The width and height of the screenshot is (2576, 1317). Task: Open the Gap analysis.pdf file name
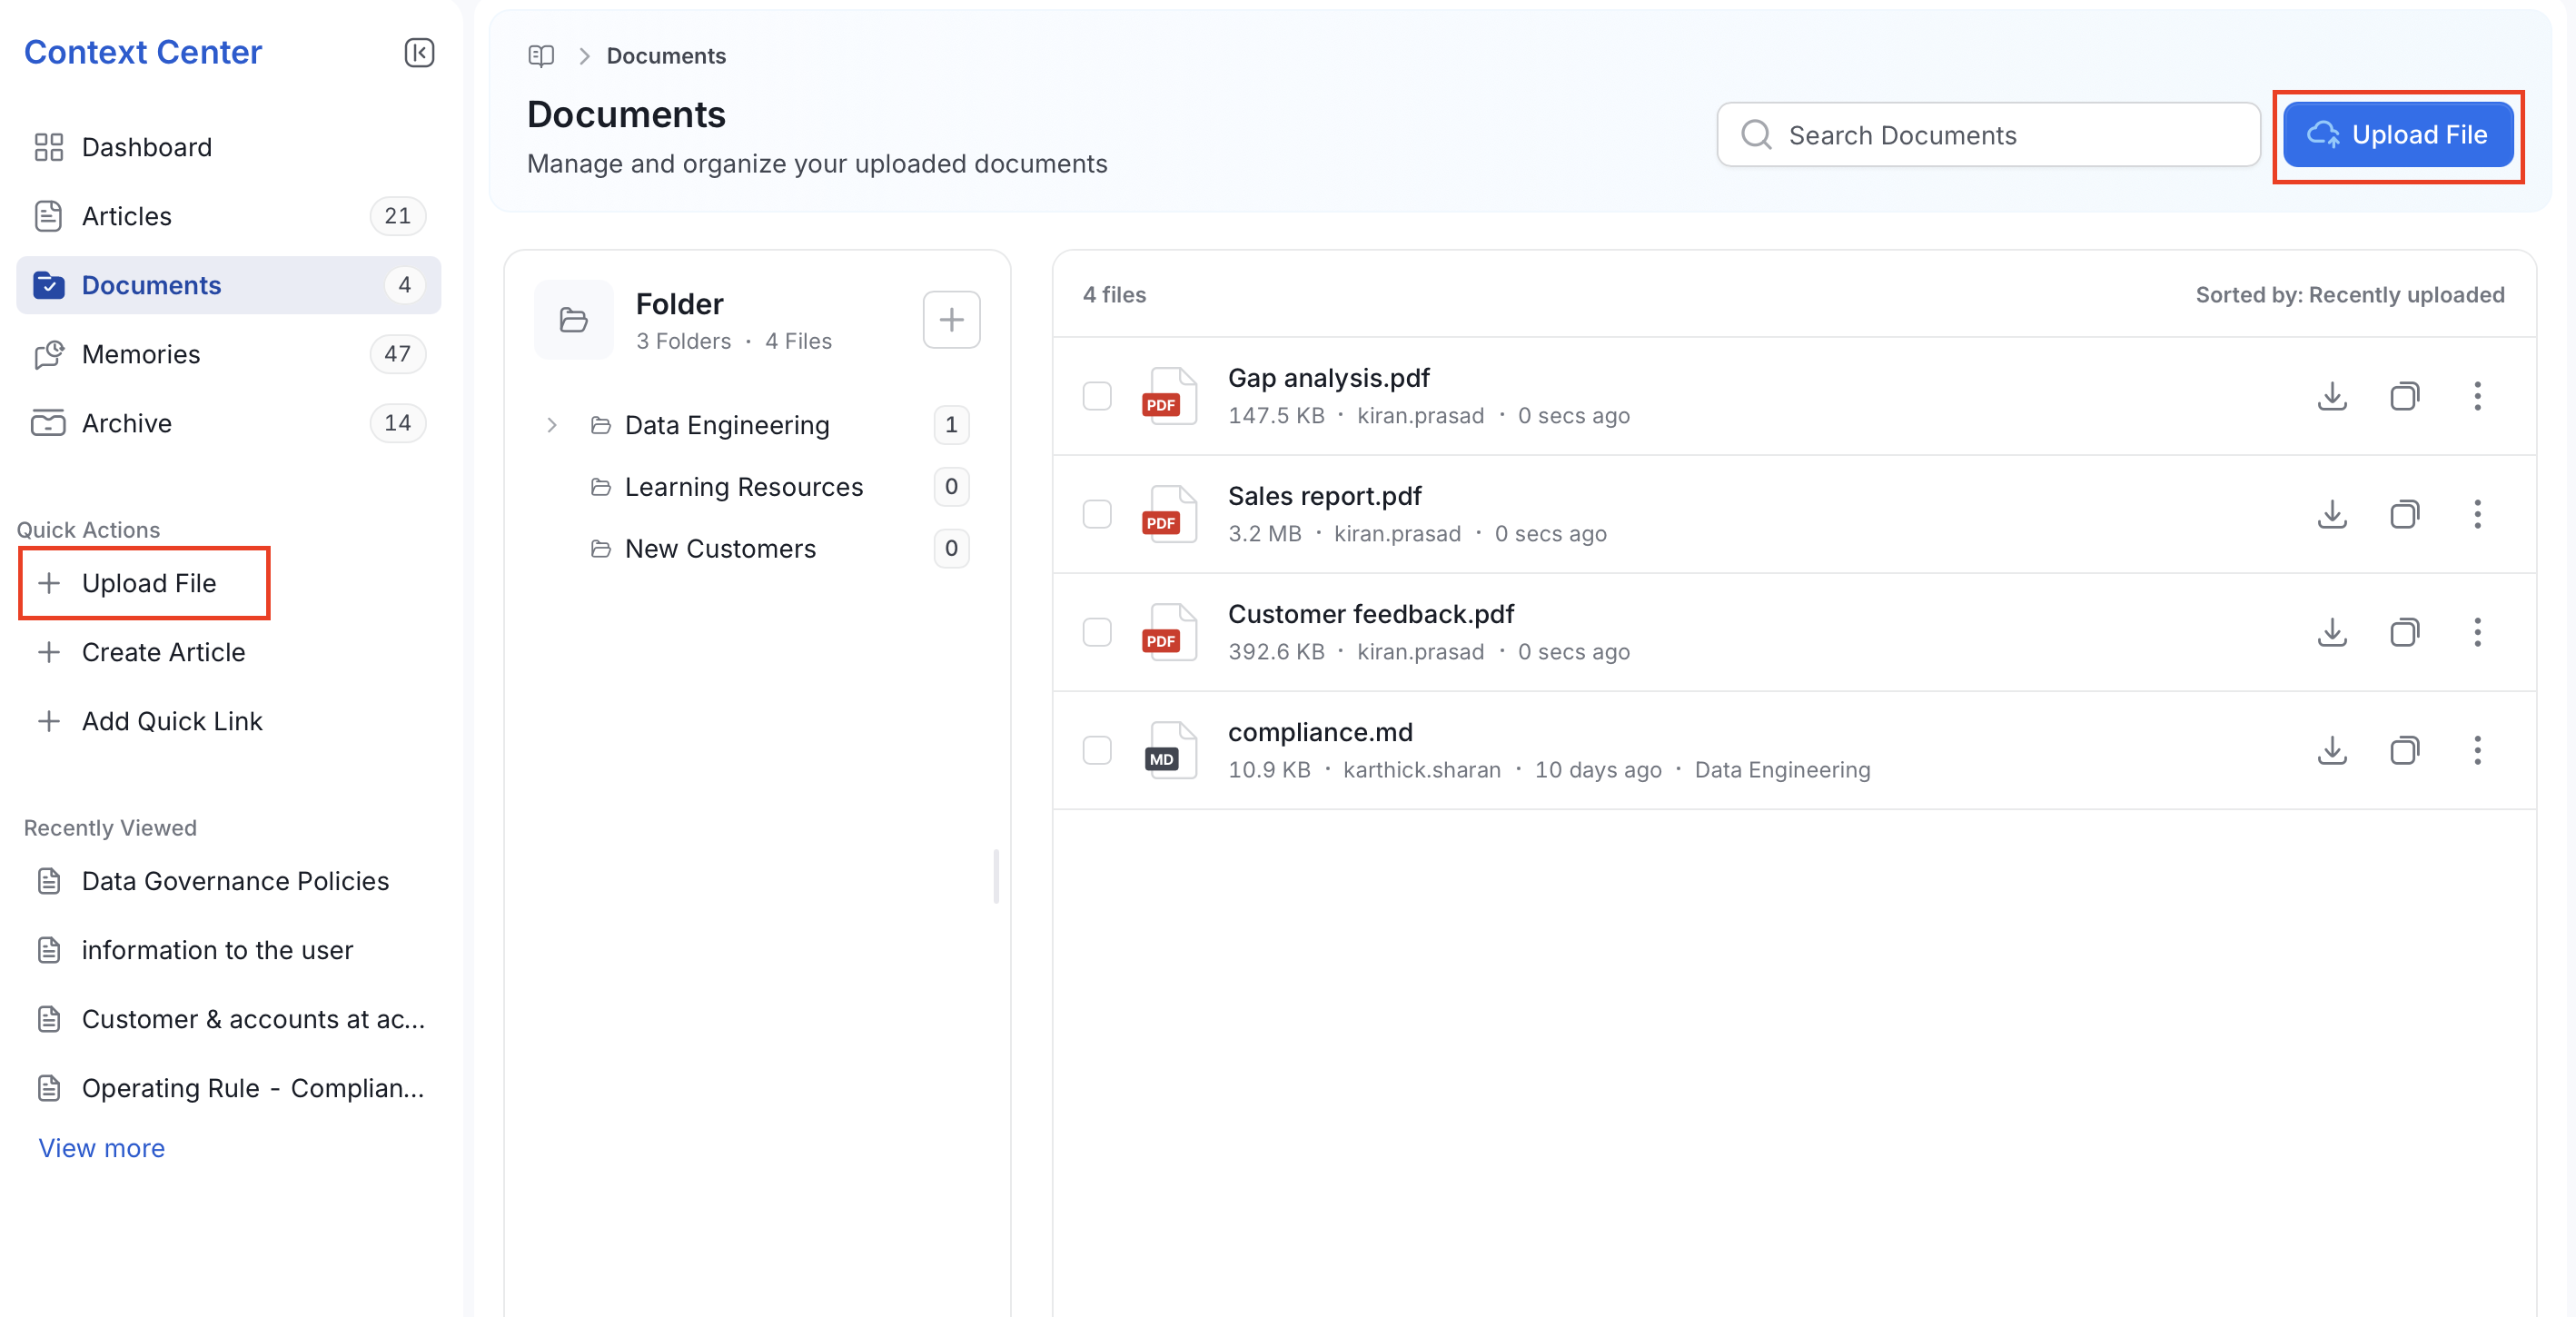point(1328,378)
